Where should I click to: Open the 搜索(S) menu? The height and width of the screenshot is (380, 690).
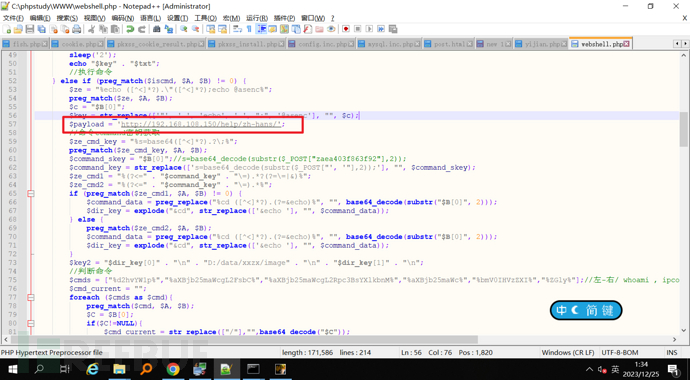(67, 18)
